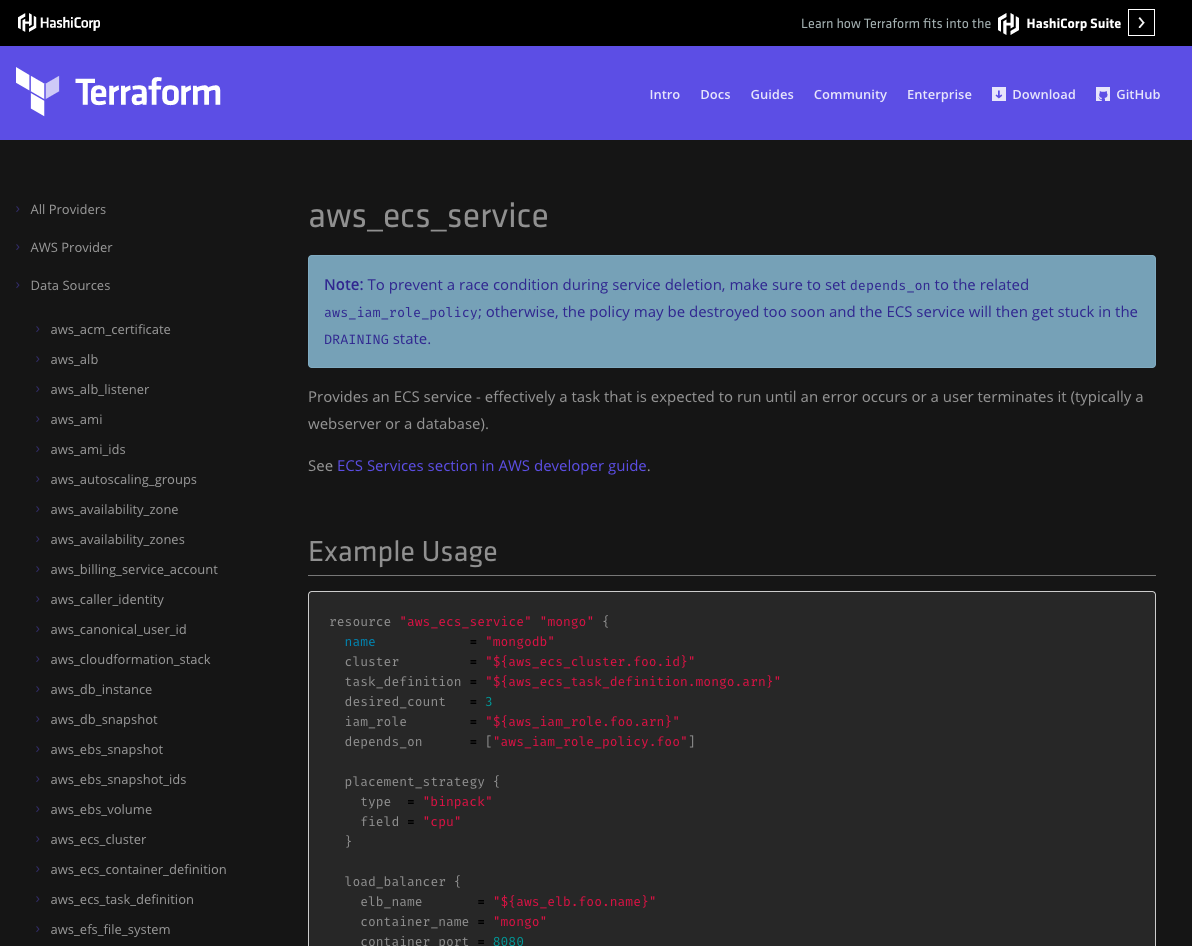Image resolution: width=1192 pixels, height=946 pixels.
Task: Click chevron beside aws_ami
Action: tap(37, 418)
